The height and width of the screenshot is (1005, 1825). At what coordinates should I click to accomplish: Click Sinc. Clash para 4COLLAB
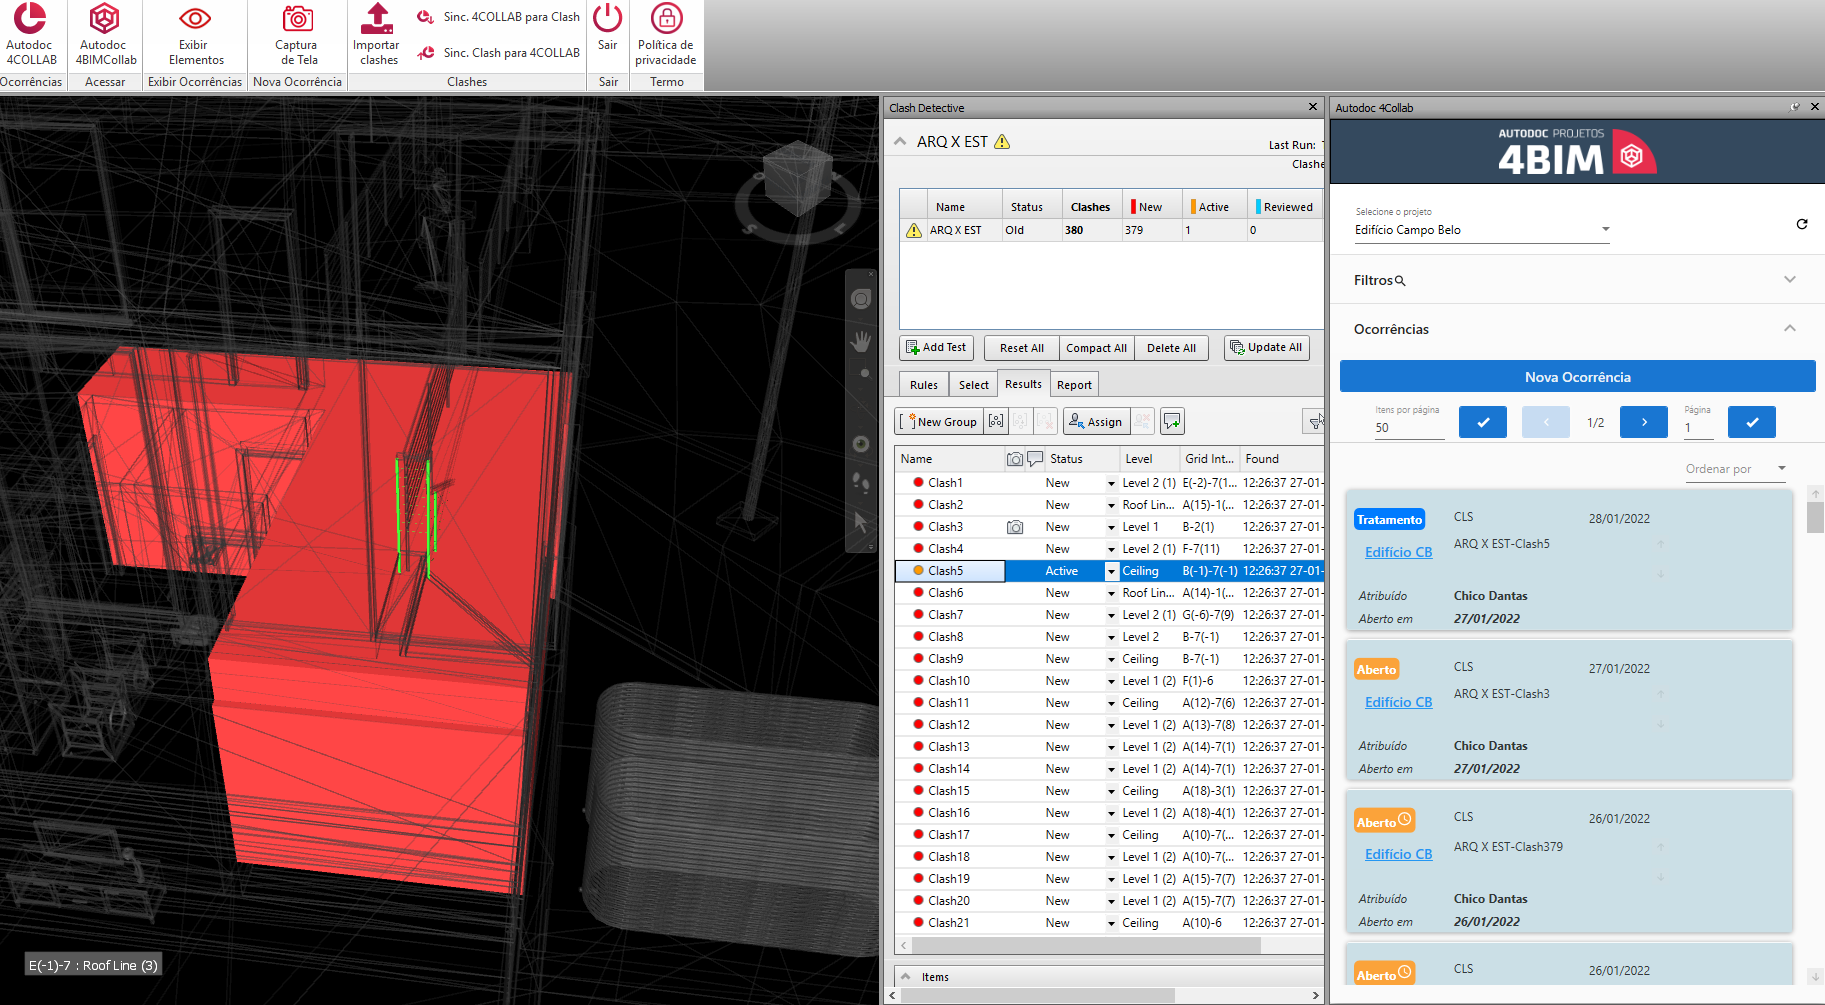[x=498, y=53]
